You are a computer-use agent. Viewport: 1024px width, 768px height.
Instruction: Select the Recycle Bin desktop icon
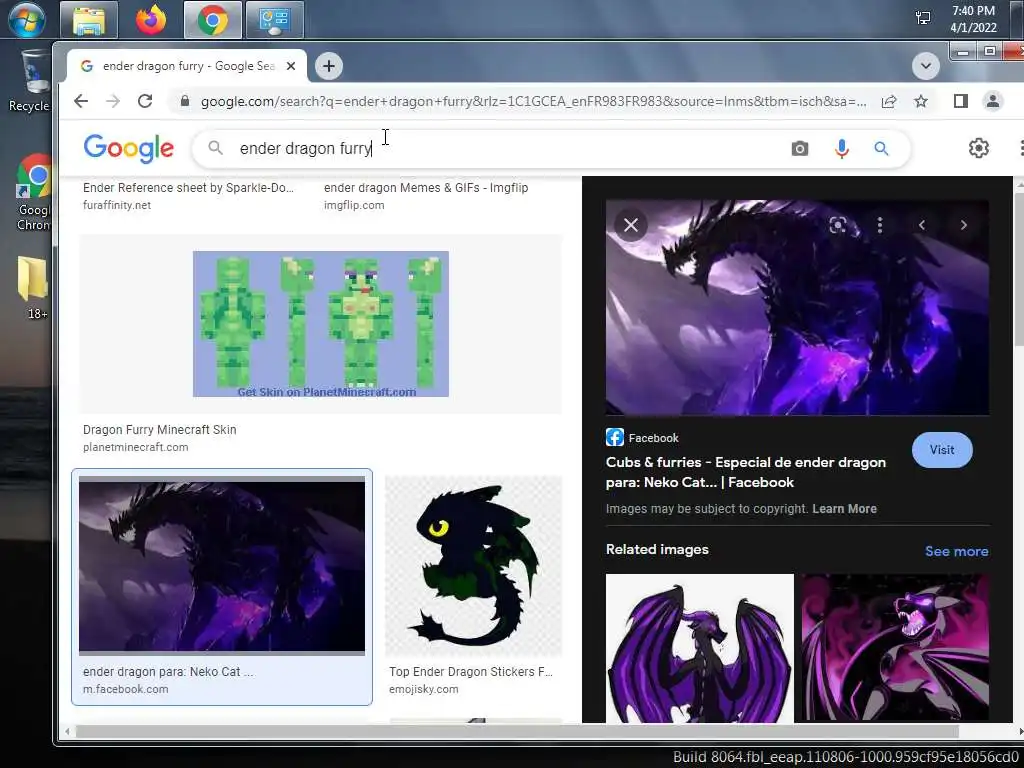click(x=30, y=81)
